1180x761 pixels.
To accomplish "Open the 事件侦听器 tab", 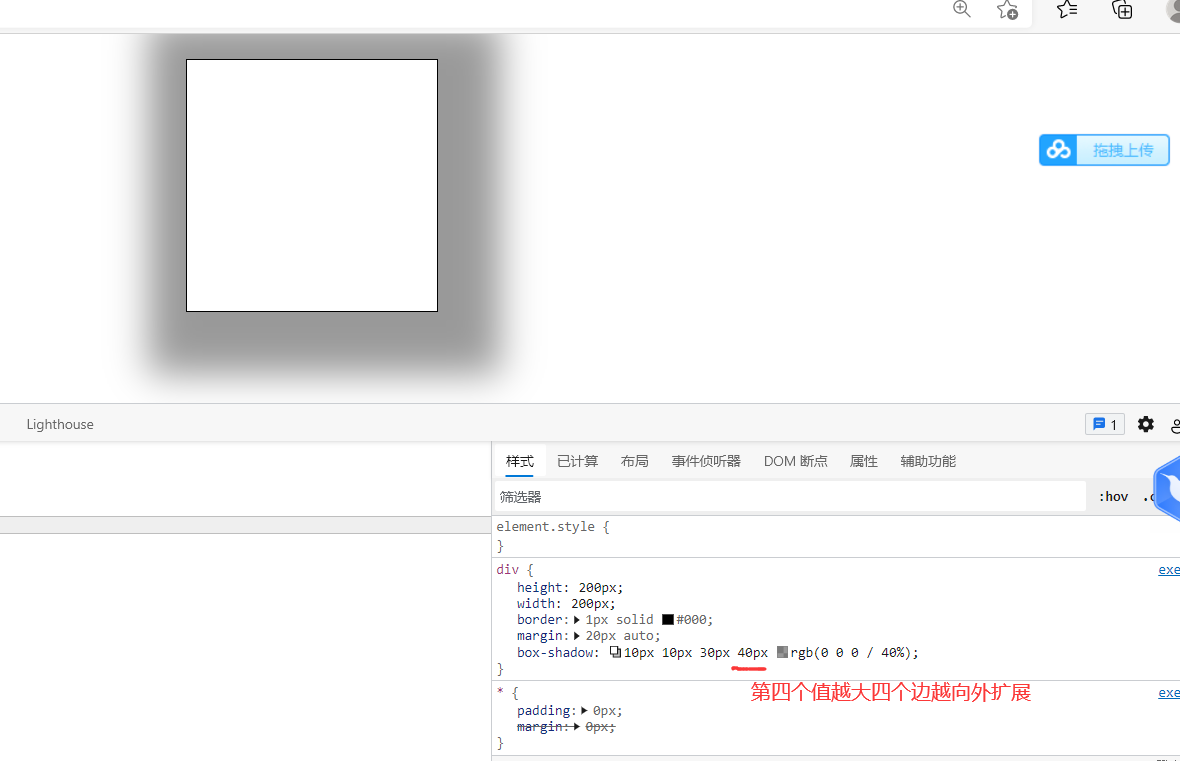I will [x=706, y=461].
